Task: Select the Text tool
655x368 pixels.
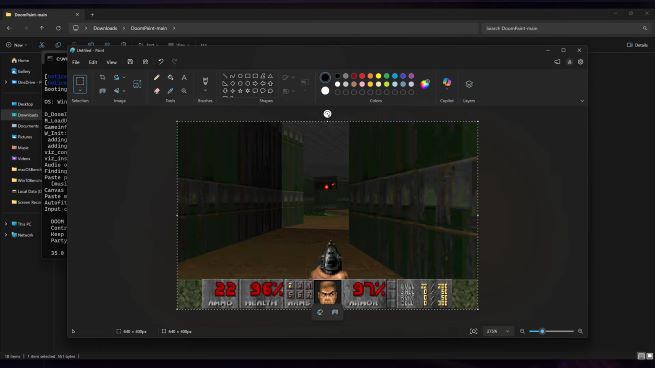Action: [184, 78]
